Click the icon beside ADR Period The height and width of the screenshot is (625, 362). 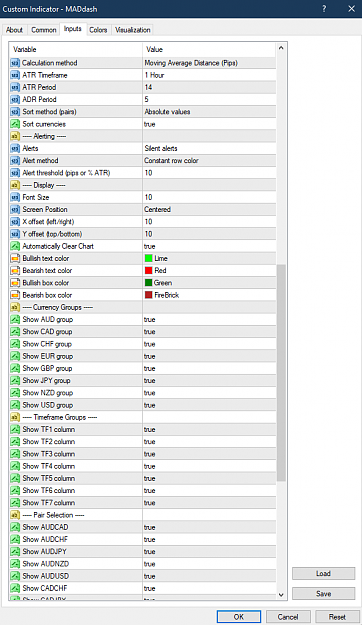(15, 100)
